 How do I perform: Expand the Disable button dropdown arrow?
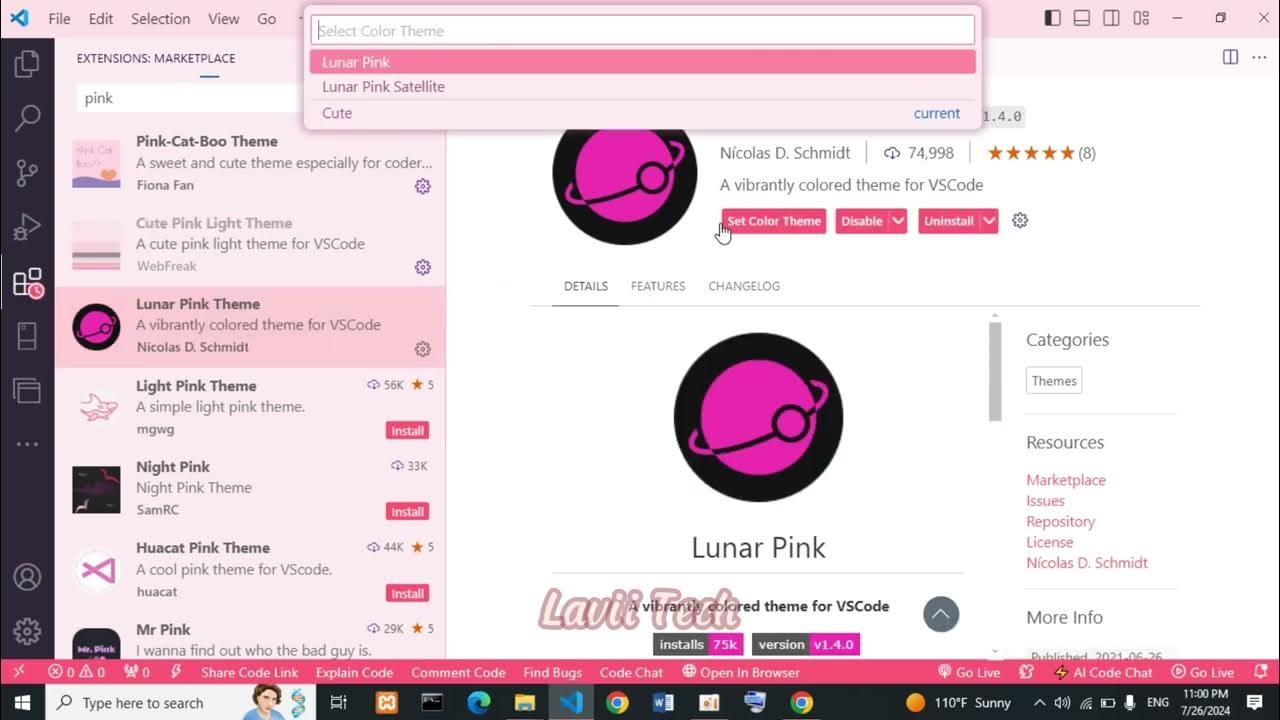pyautogui.click(x=898, y=221)
